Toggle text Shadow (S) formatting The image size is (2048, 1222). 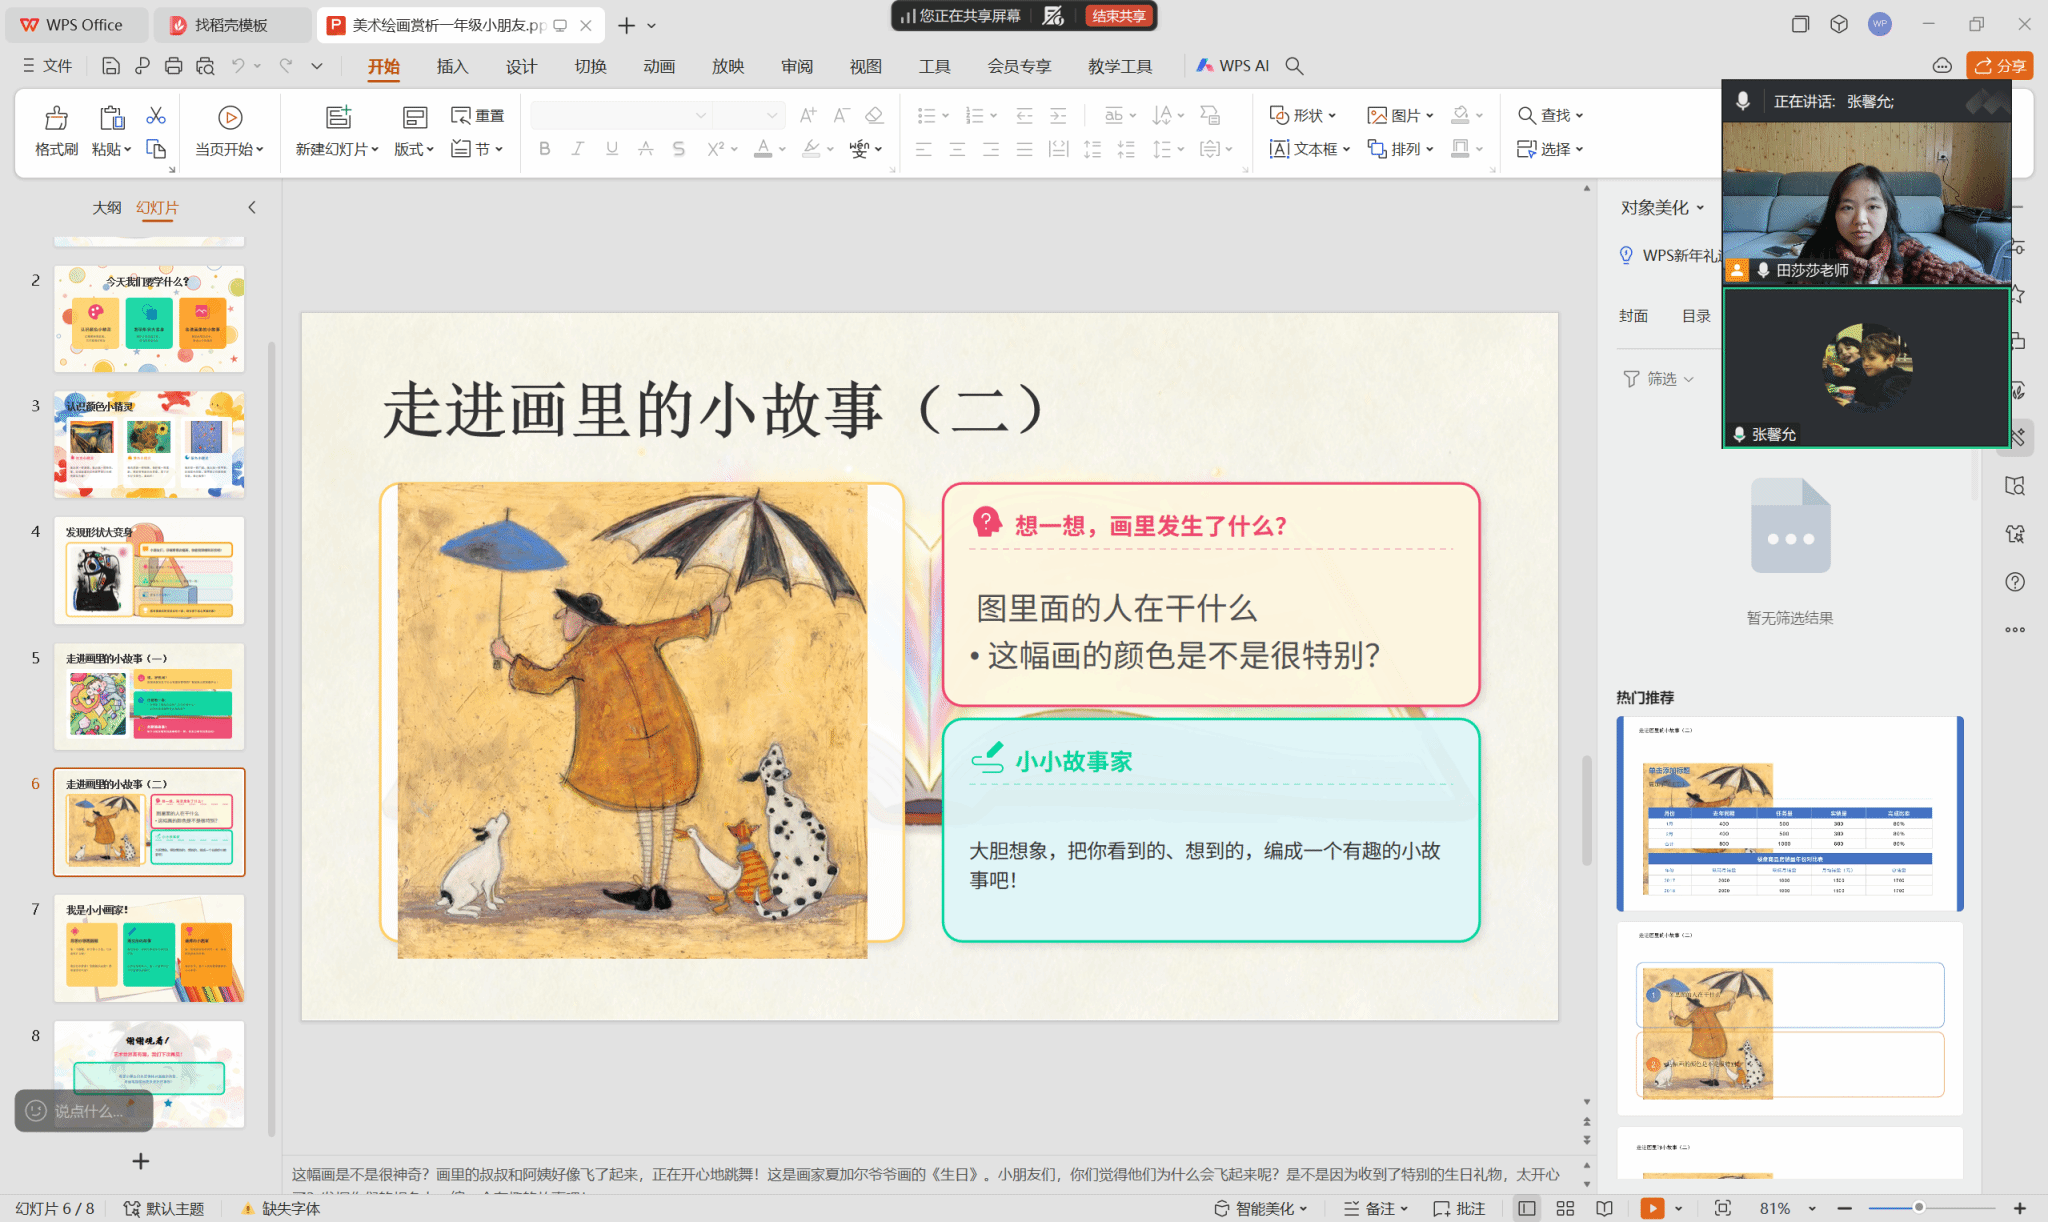pyautogui.click(x=679, y=149)
